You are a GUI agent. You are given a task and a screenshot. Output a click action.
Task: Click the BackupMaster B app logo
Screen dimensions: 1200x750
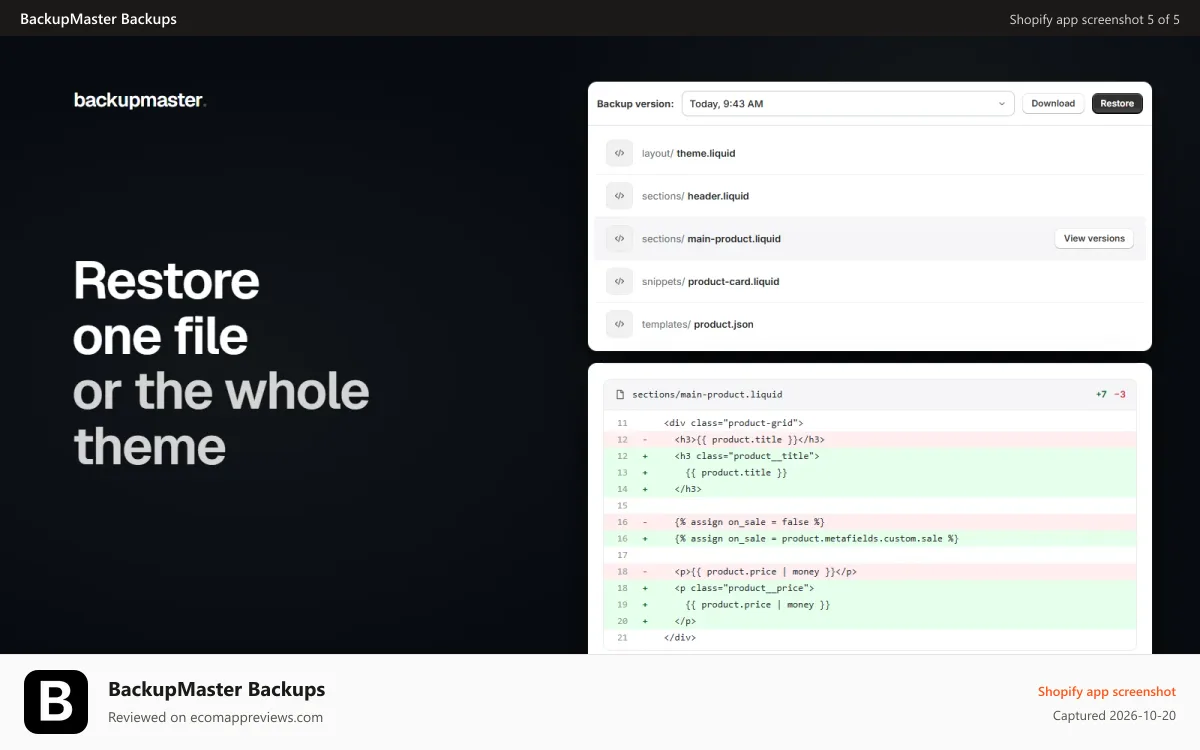point(56,702)
